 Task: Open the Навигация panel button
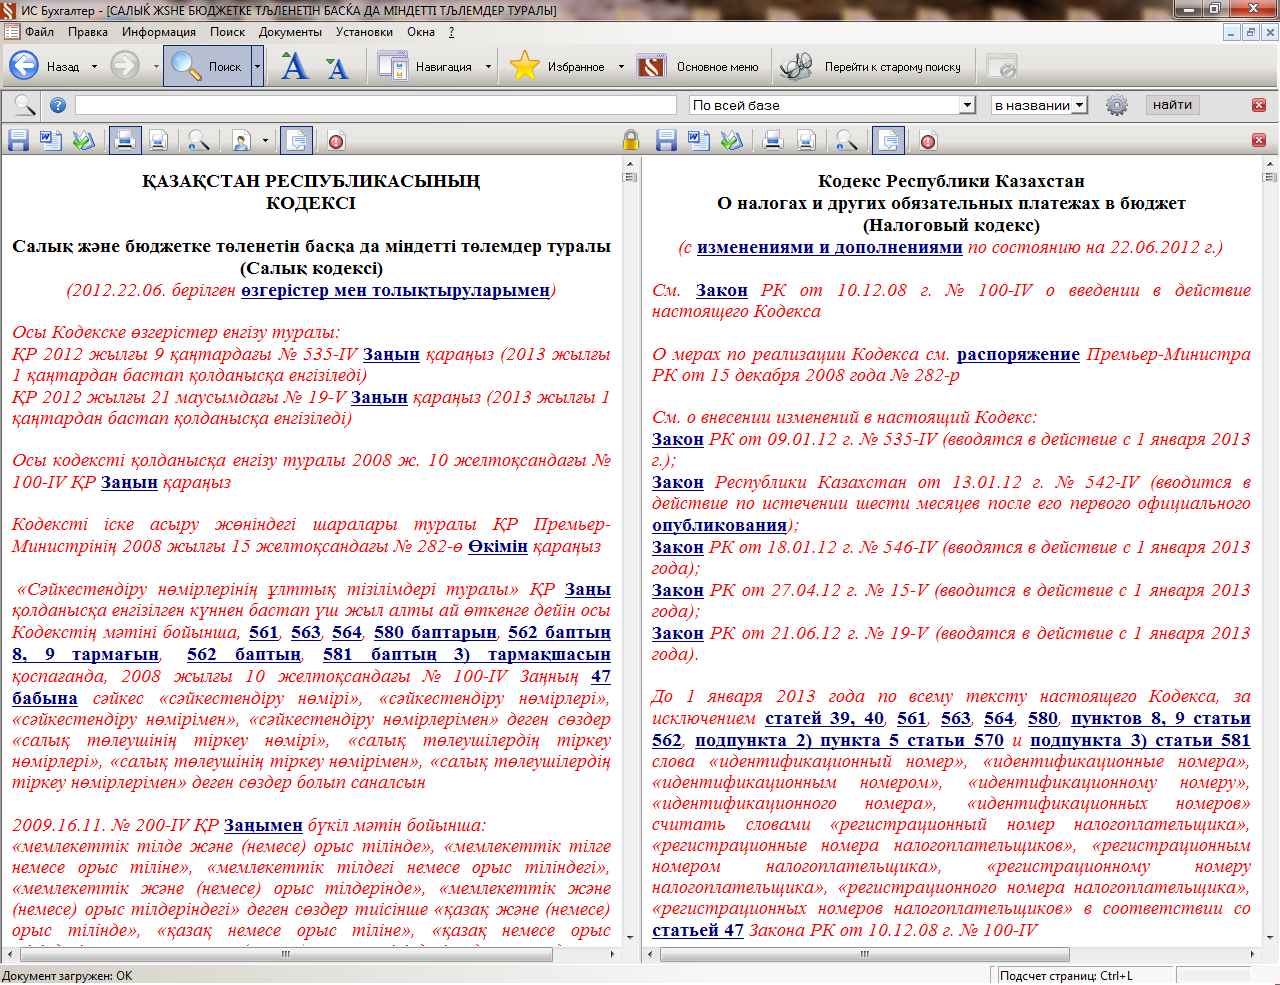tap(424, 66)
